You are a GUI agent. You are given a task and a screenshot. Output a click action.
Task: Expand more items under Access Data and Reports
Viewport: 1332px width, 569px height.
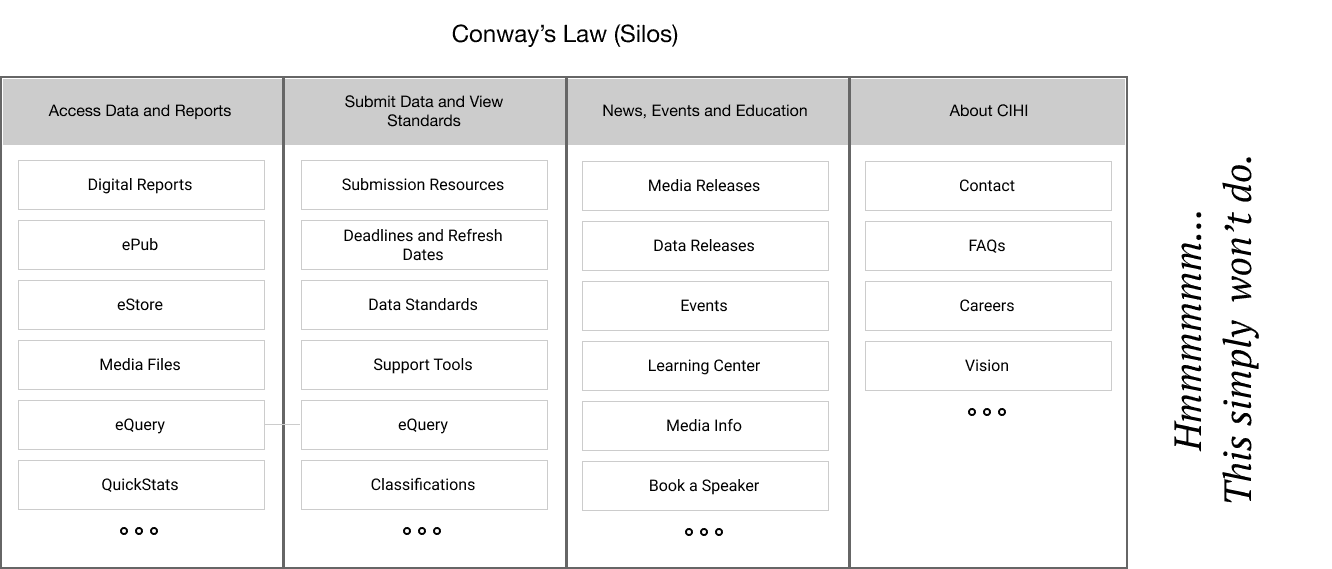tap(139, 531)
